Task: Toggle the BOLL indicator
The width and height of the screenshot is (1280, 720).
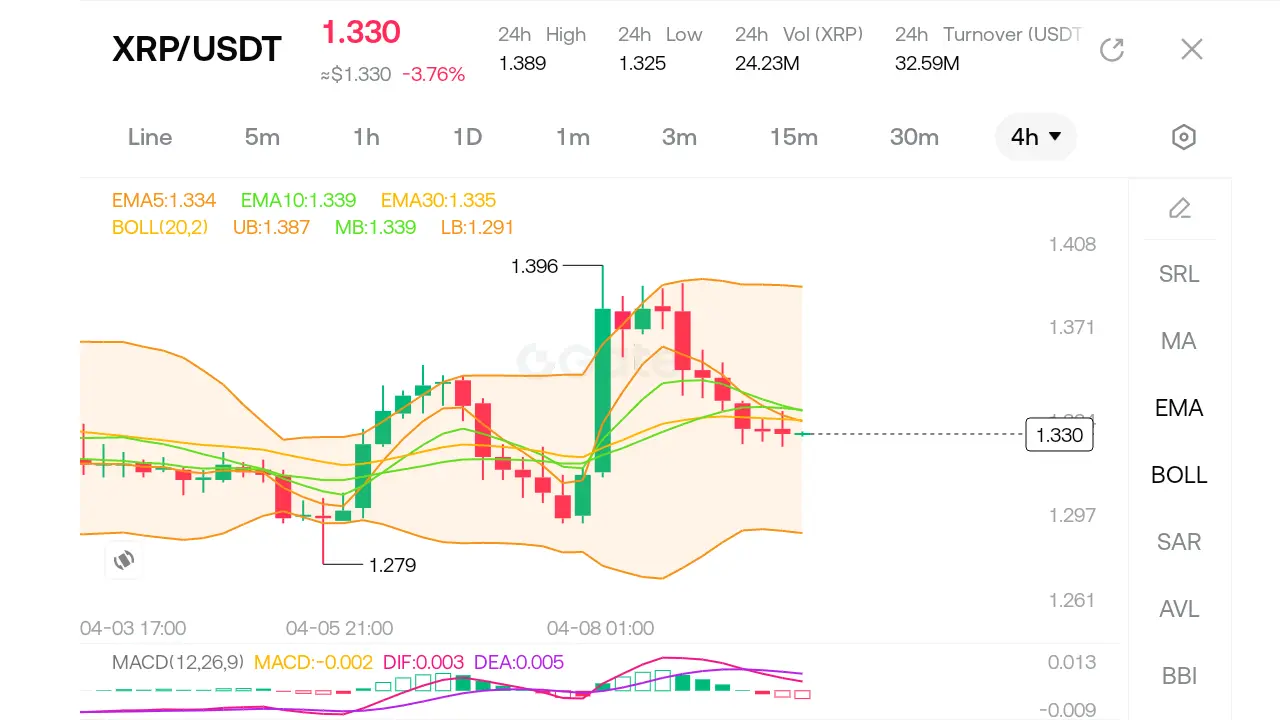Action: click(x=1179, y=475)
